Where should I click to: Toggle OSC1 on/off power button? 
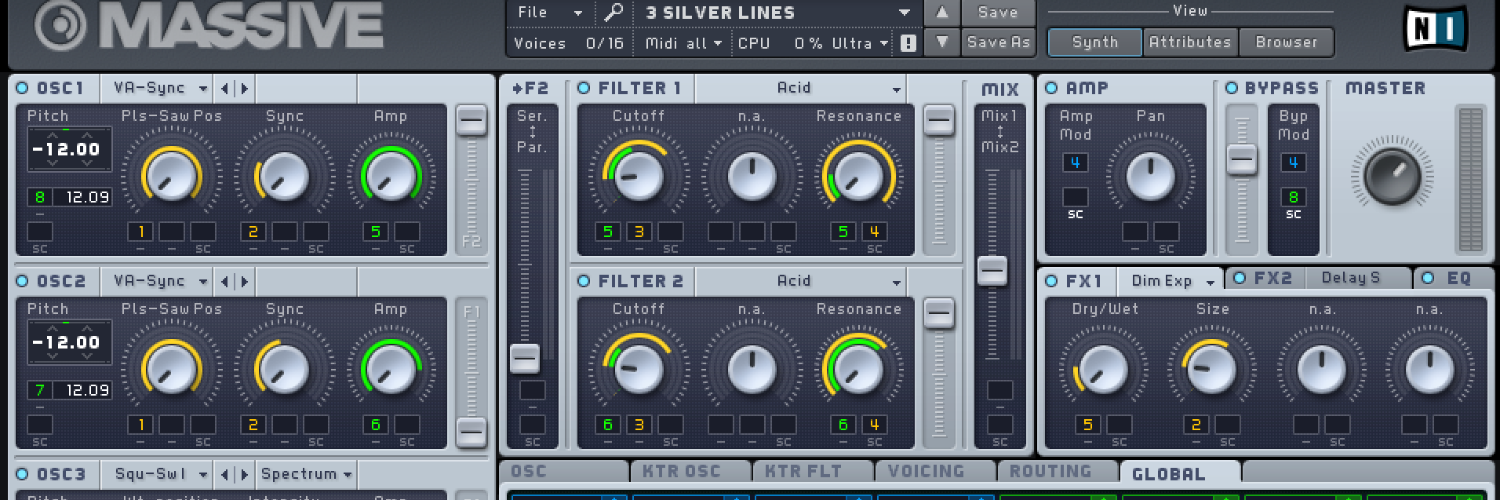point(23,88)
